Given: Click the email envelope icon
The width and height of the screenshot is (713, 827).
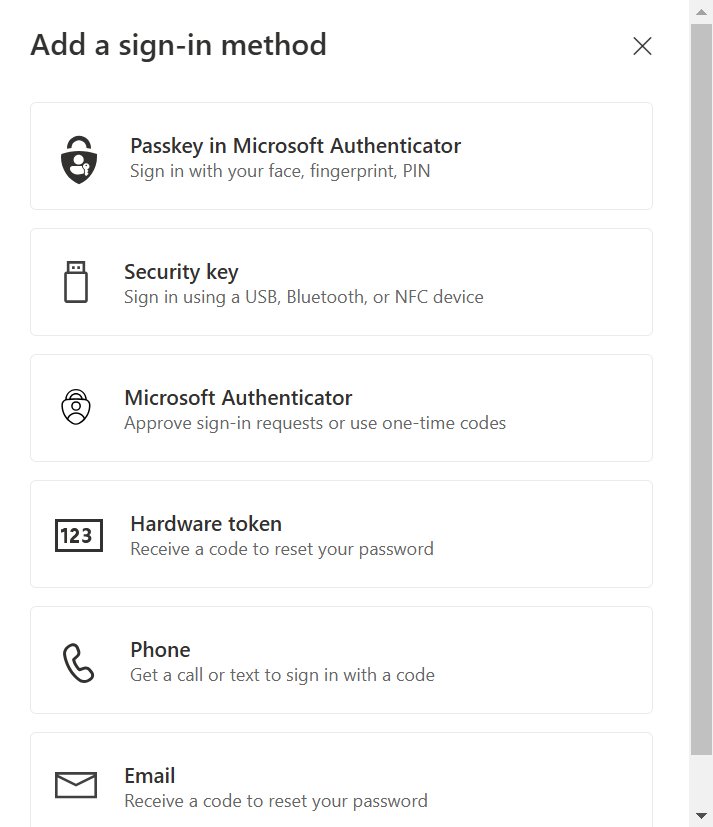Looking at the screenshot, I should coord(76,785).
